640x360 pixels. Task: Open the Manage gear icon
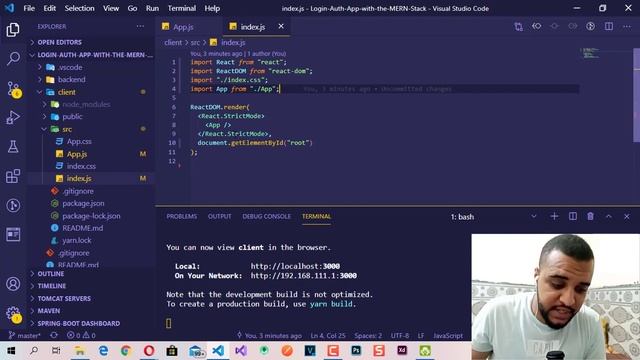pos(13,315)
